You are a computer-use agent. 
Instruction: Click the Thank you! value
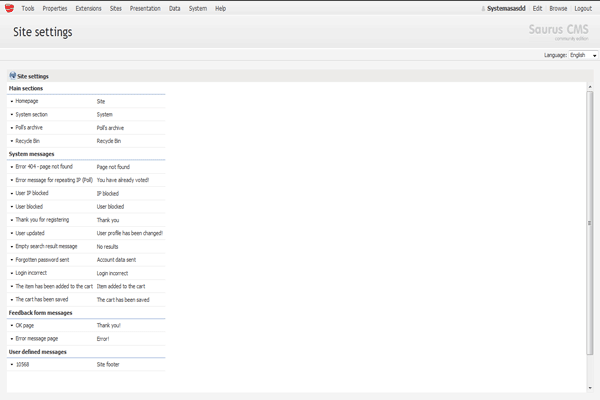[109, 325]
